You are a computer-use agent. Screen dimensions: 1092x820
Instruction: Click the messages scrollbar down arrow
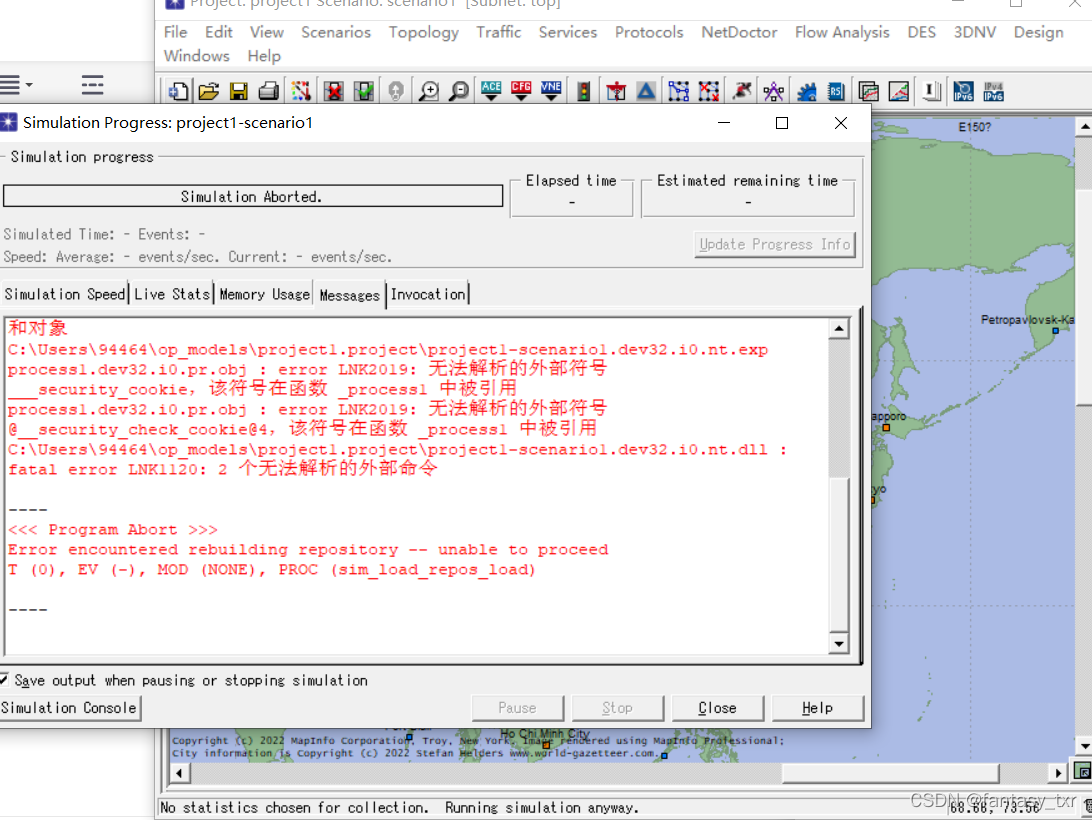coord(839,644)
